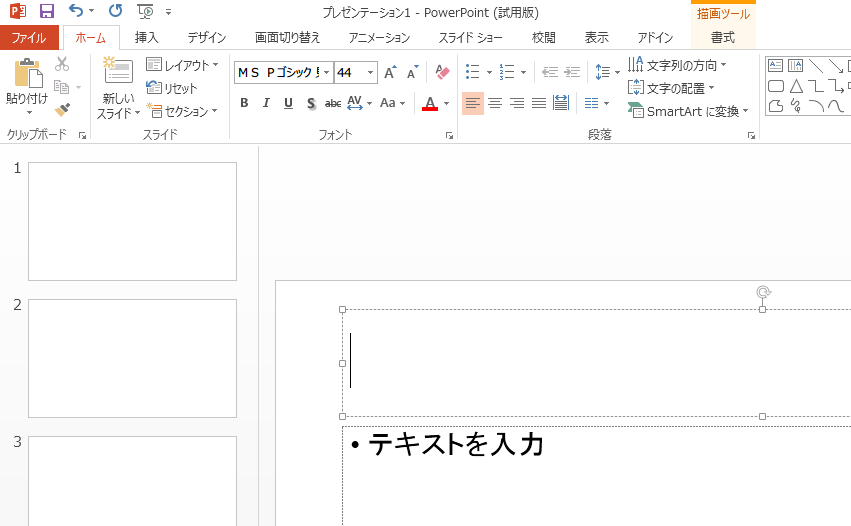This screenshot has width=851, height=526.
Task: Open line spacing icon menu
Action: click(607, 72)
